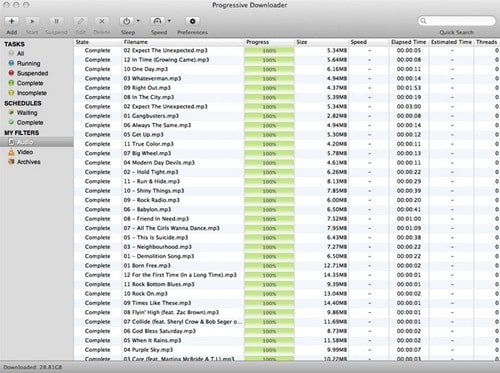Image resolution: width=500 pixels, height=373 pixels.
Task: Select row 10 One Day.mp3
Action: [287, 69]
